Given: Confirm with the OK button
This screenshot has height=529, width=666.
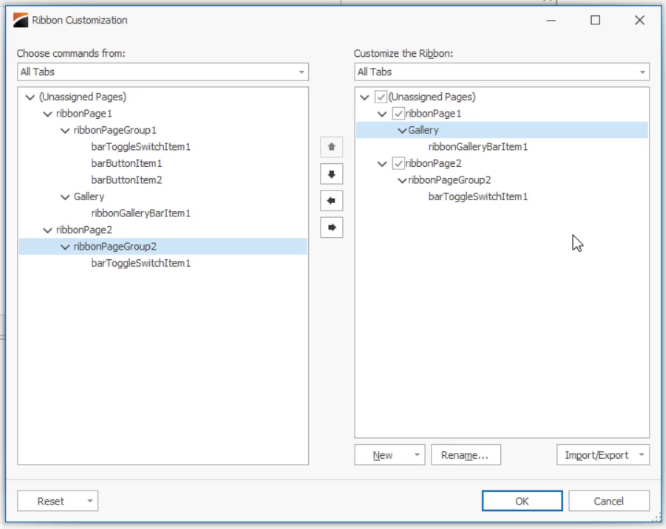Looking at the screenshot, I should [x=522, y=501].
